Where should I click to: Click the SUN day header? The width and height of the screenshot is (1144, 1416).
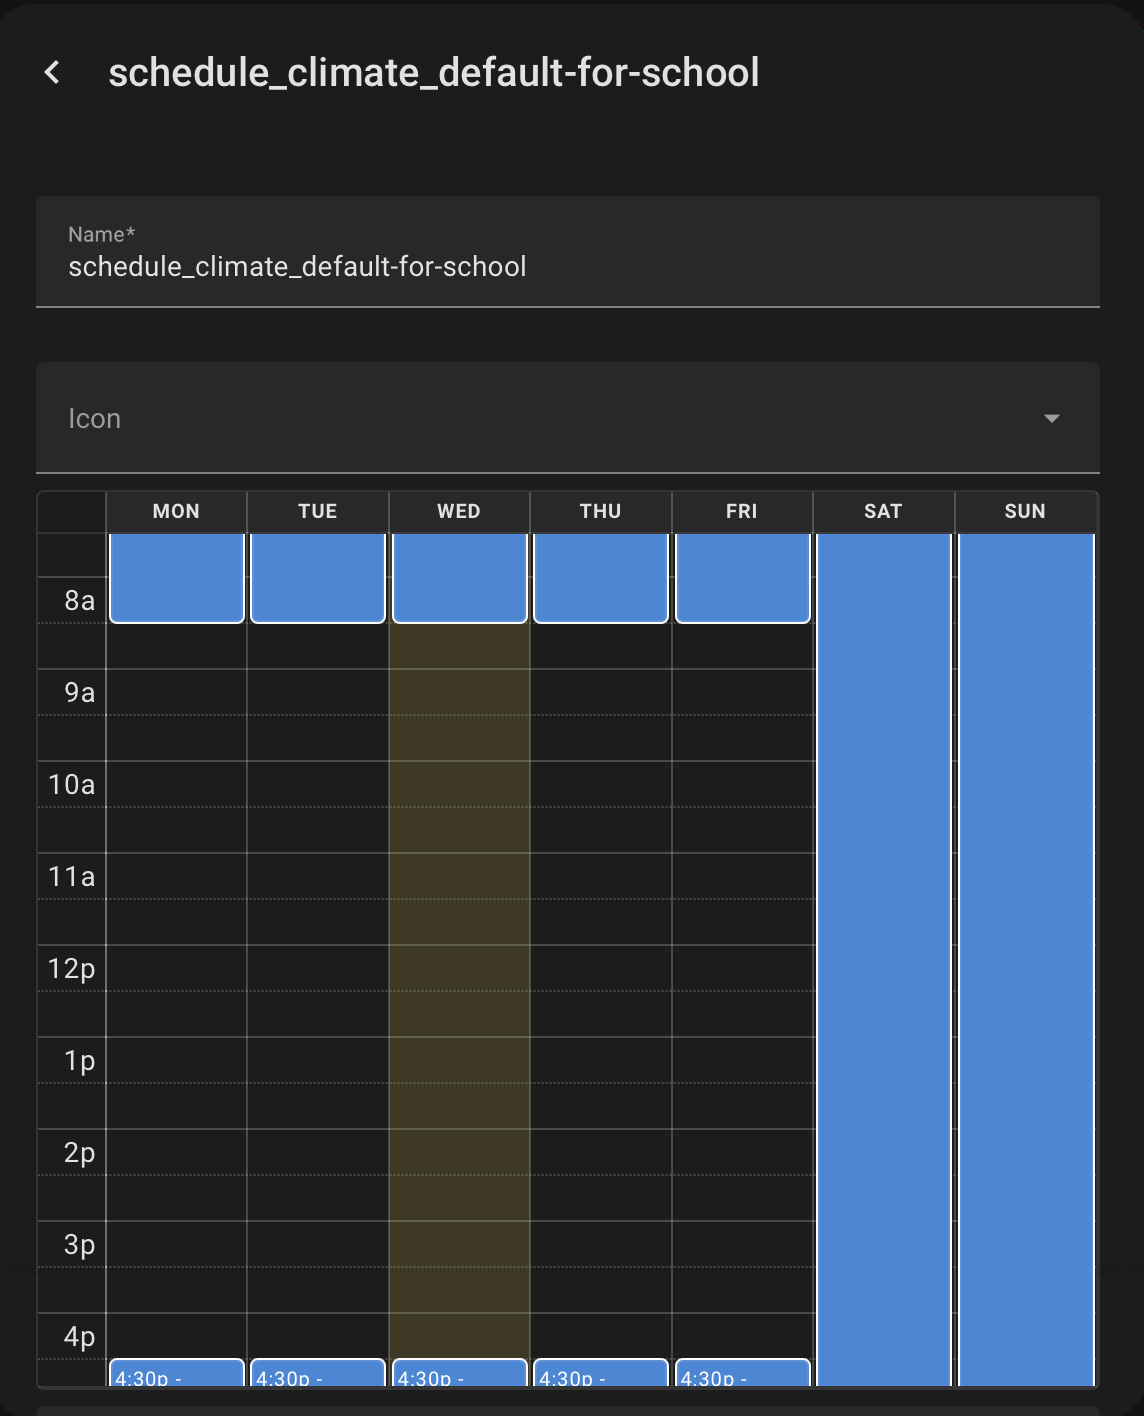pyautogui.click(x=1025, y=511)
